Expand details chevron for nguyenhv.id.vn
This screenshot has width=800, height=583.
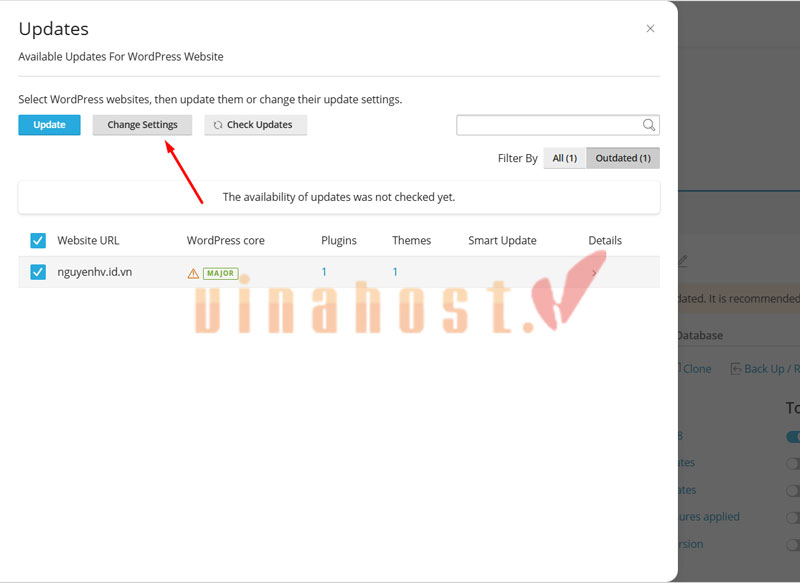pyautogui.click(x=594, y=273)
